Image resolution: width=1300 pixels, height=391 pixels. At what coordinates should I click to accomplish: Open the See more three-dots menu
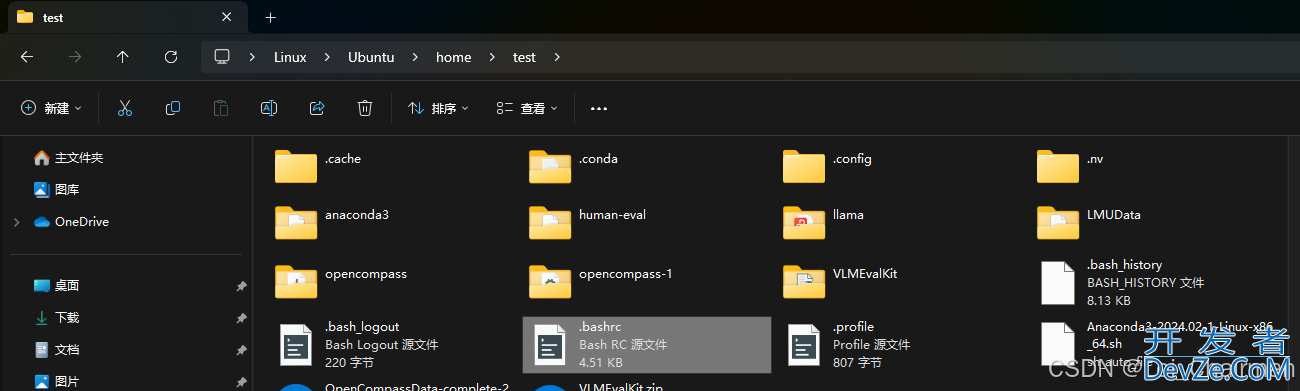pyautogui.click(x=599, y=108)
